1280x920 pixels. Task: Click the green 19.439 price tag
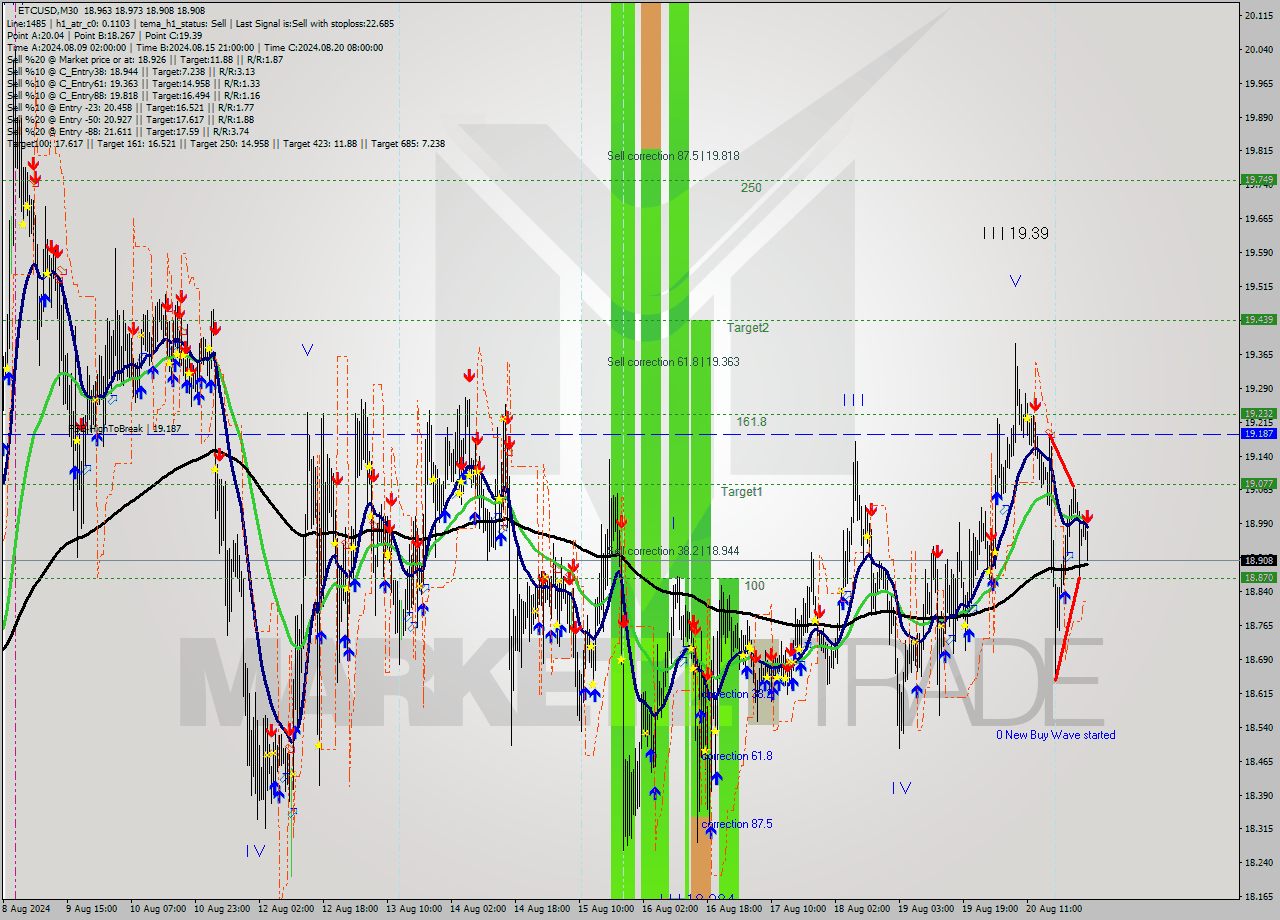[x=1258, y=319]
